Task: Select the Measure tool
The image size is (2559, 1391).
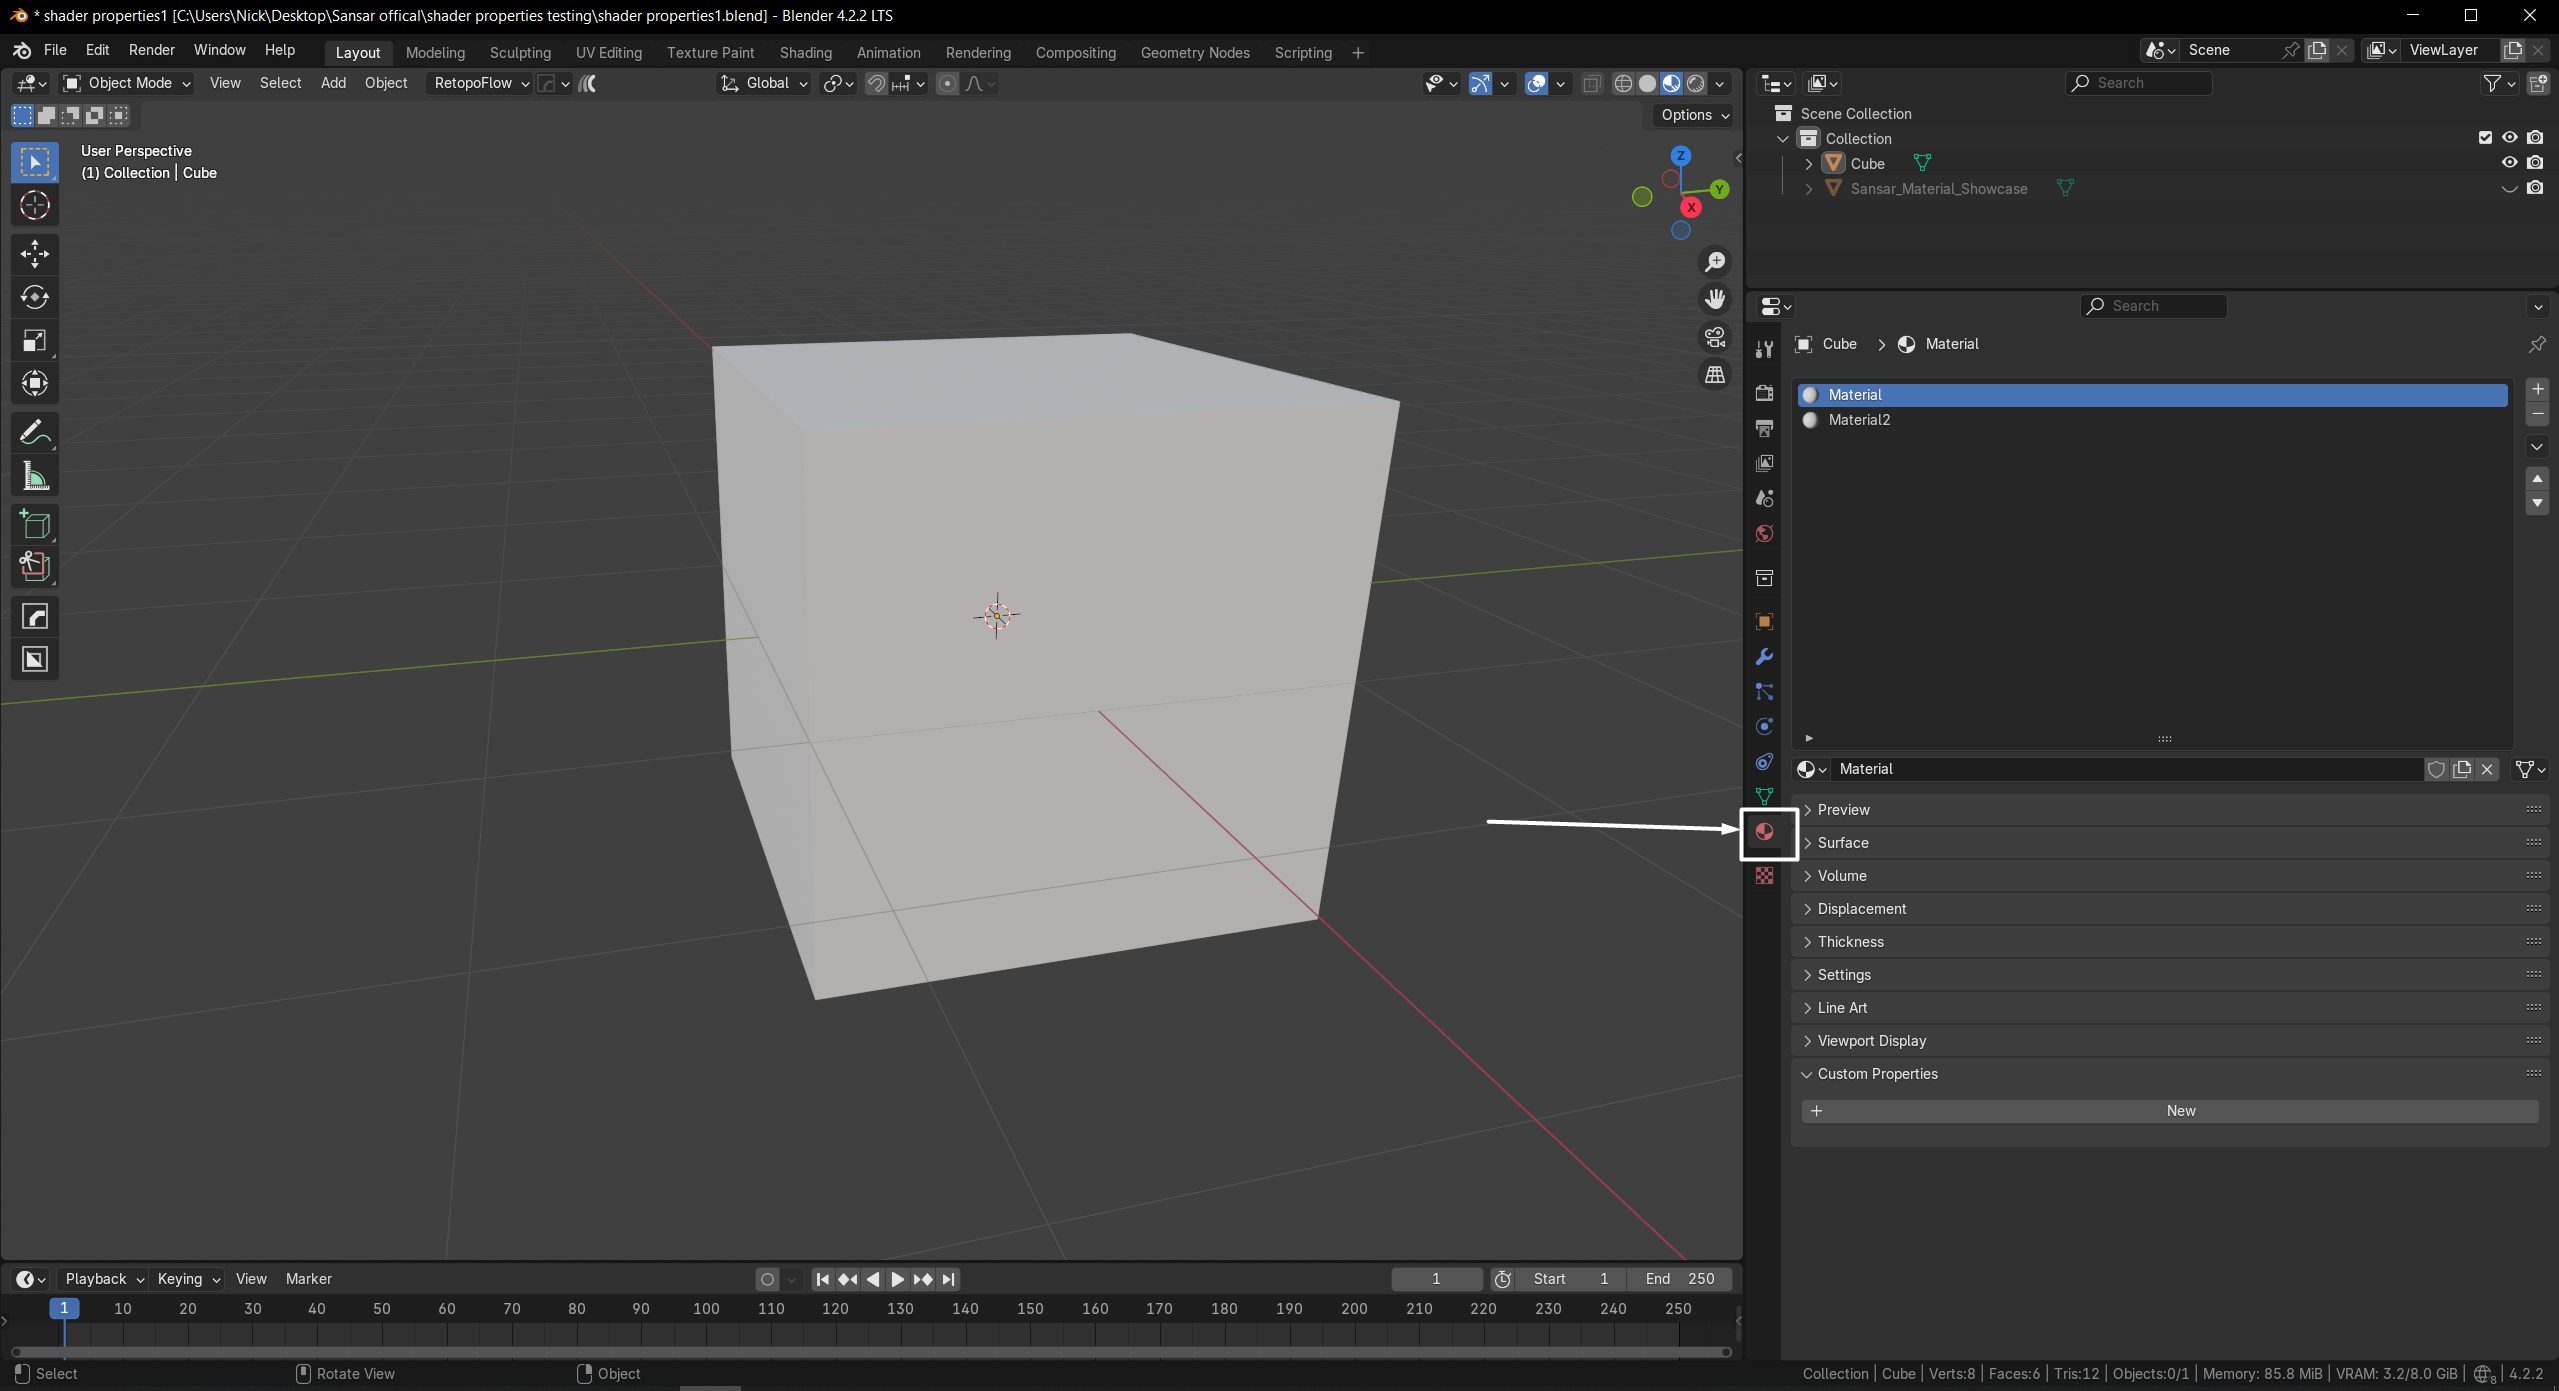Action: click(x=35, y=476)
